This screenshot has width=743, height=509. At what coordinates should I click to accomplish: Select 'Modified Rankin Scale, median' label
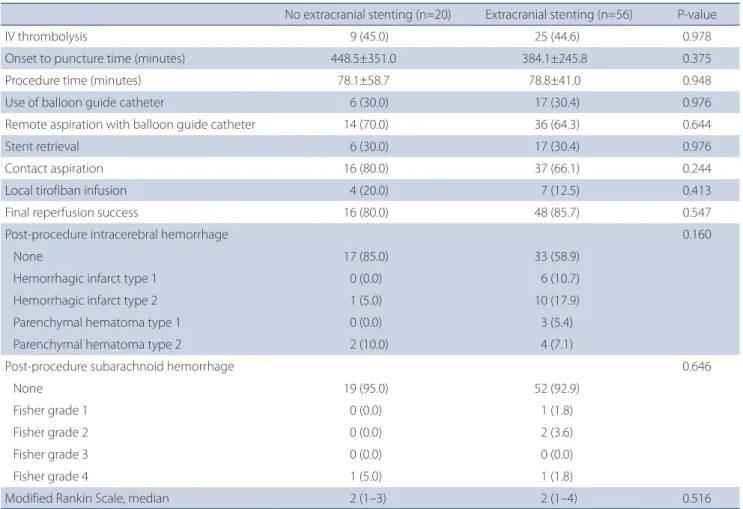click(87, 499)
